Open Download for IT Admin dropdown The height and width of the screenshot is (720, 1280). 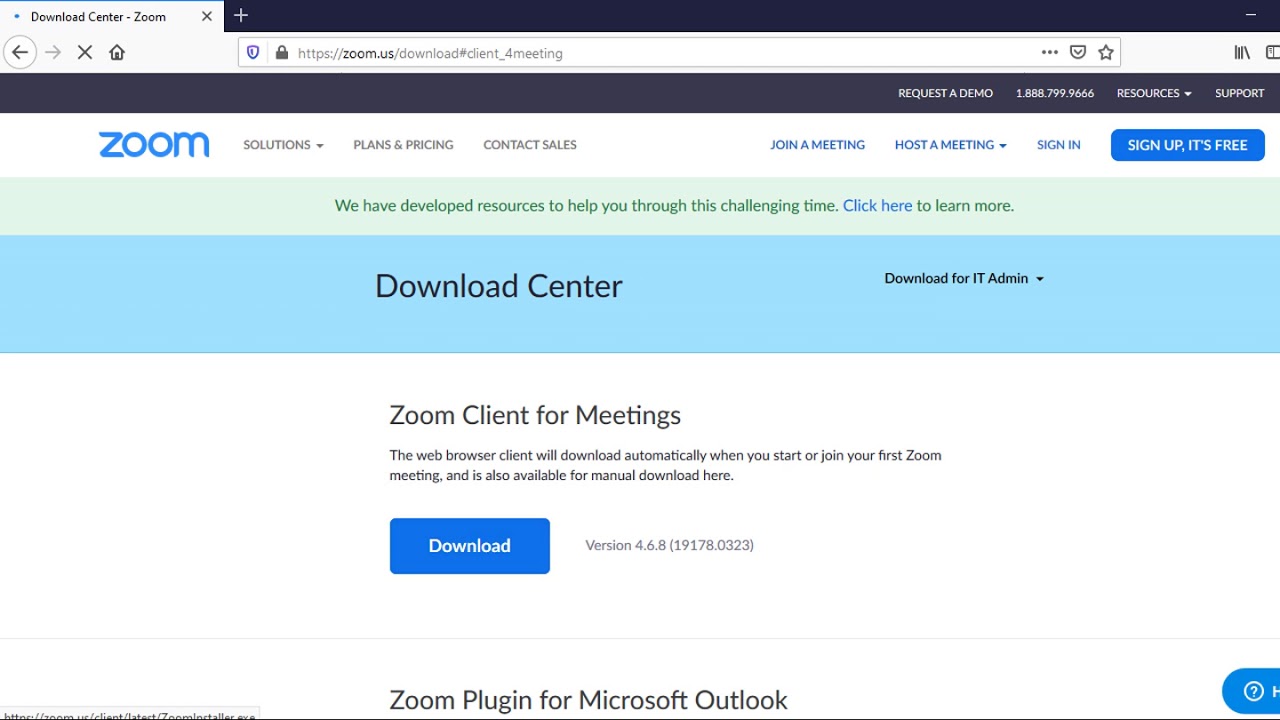964,278
